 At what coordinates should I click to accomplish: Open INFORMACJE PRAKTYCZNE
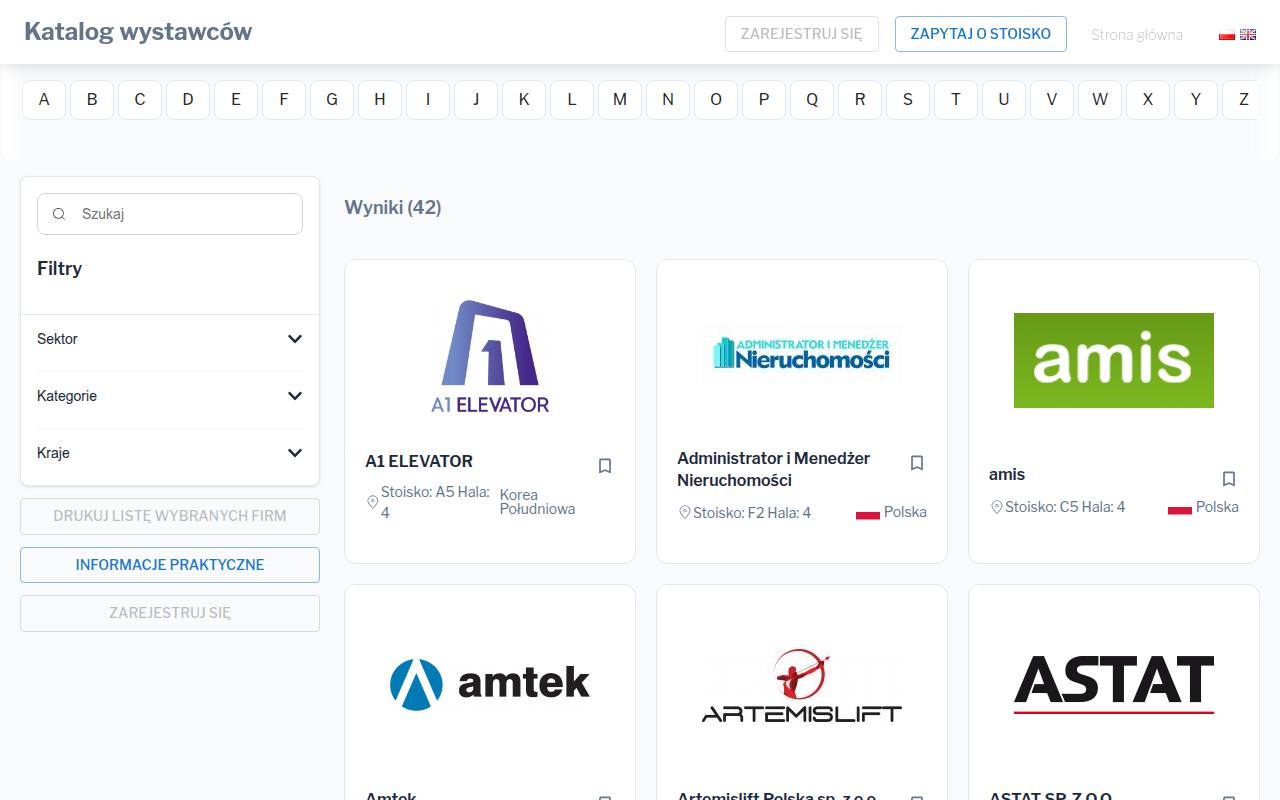coord(170,565)
